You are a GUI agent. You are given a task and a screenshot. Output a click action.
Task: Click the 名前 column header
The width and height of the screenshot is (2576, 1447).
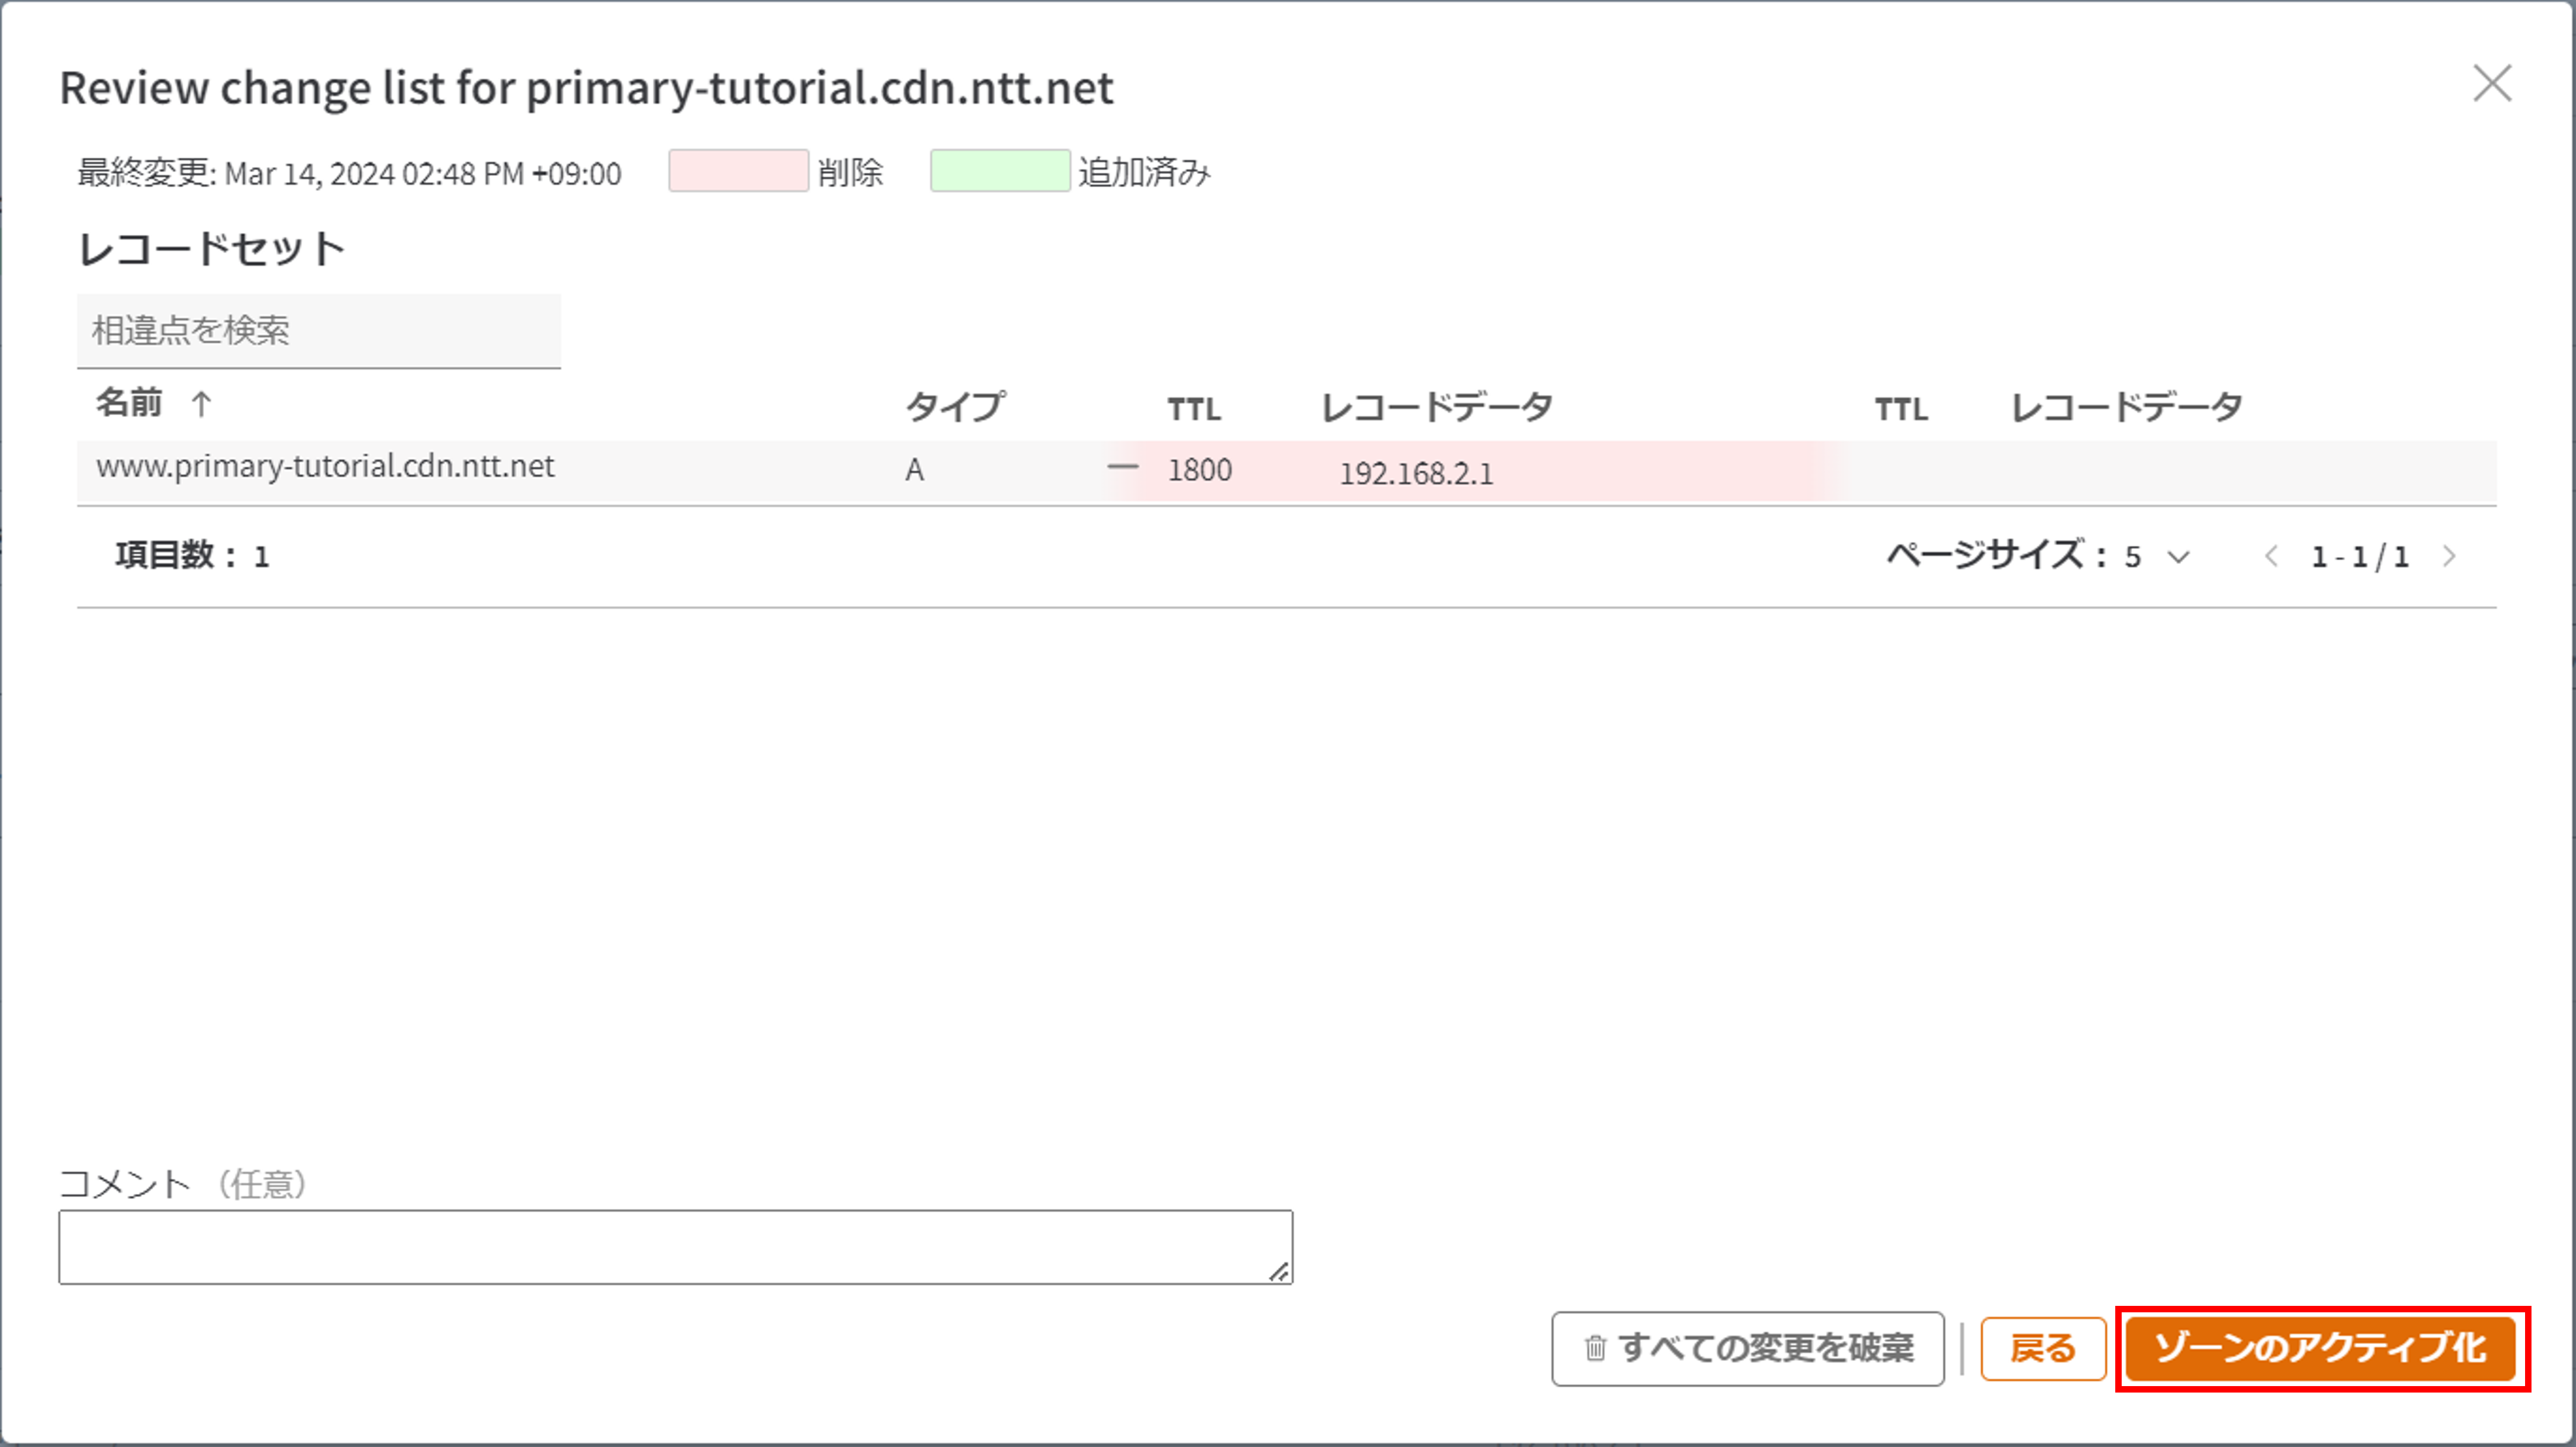point(129,403)
